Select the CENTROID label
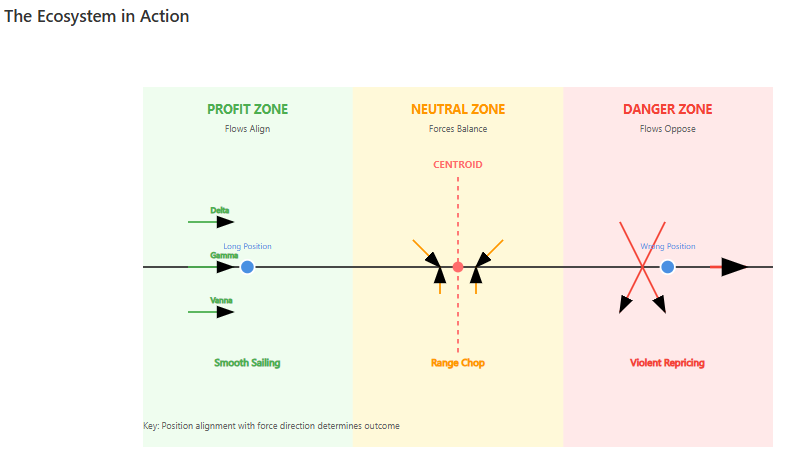Viewport: 795px width, 469px height. pyautogui.click(x=458, y=165)
